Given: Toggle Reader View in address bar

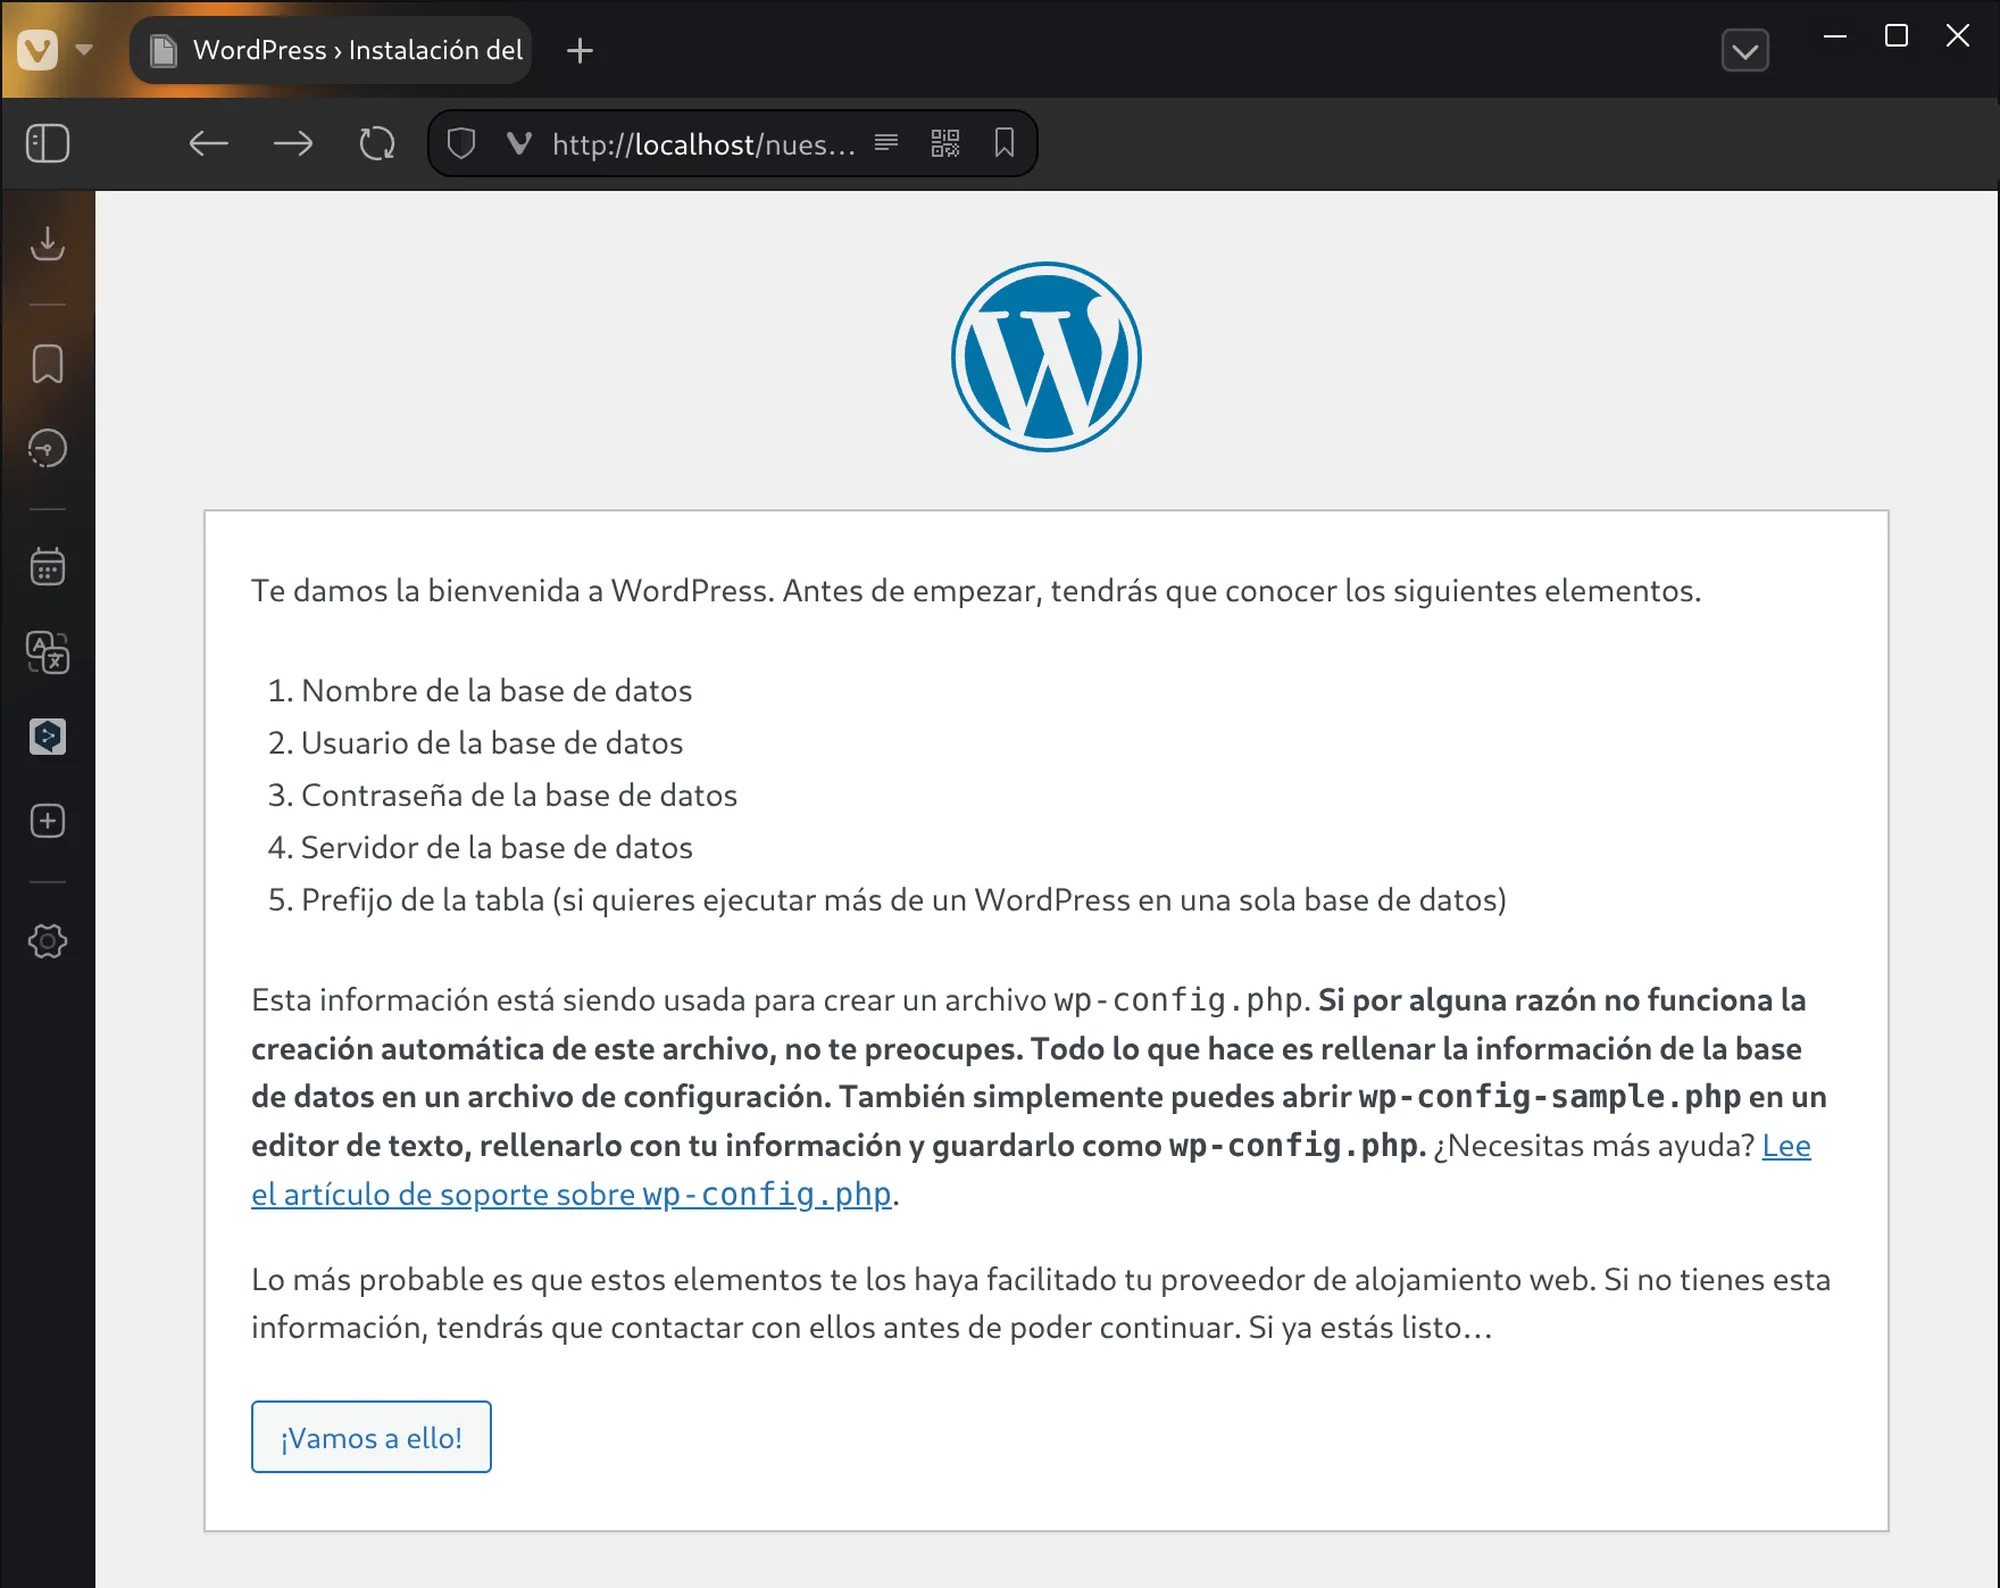Looking at the screenshot, I should [x=886, y=144].
